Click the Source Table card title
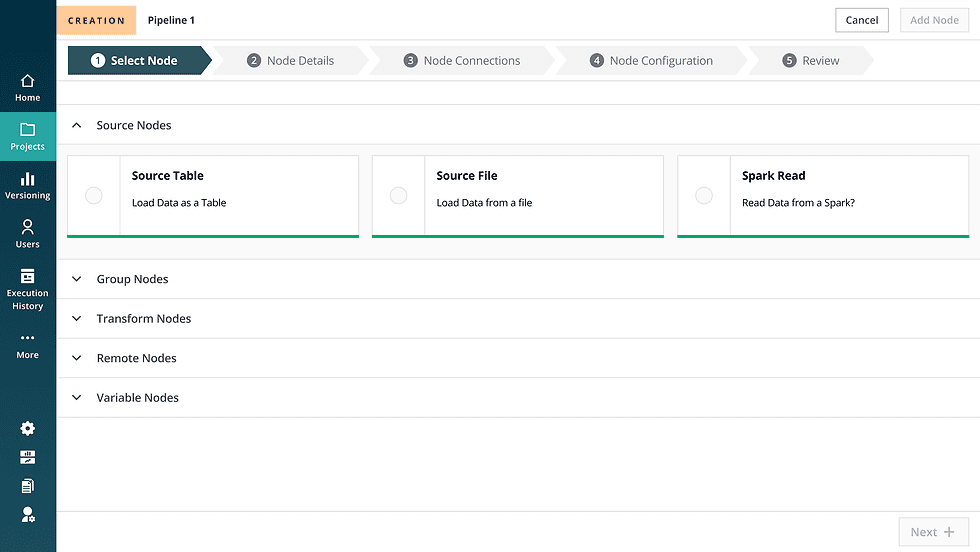980x552 pixels. [x=168, y=176]
